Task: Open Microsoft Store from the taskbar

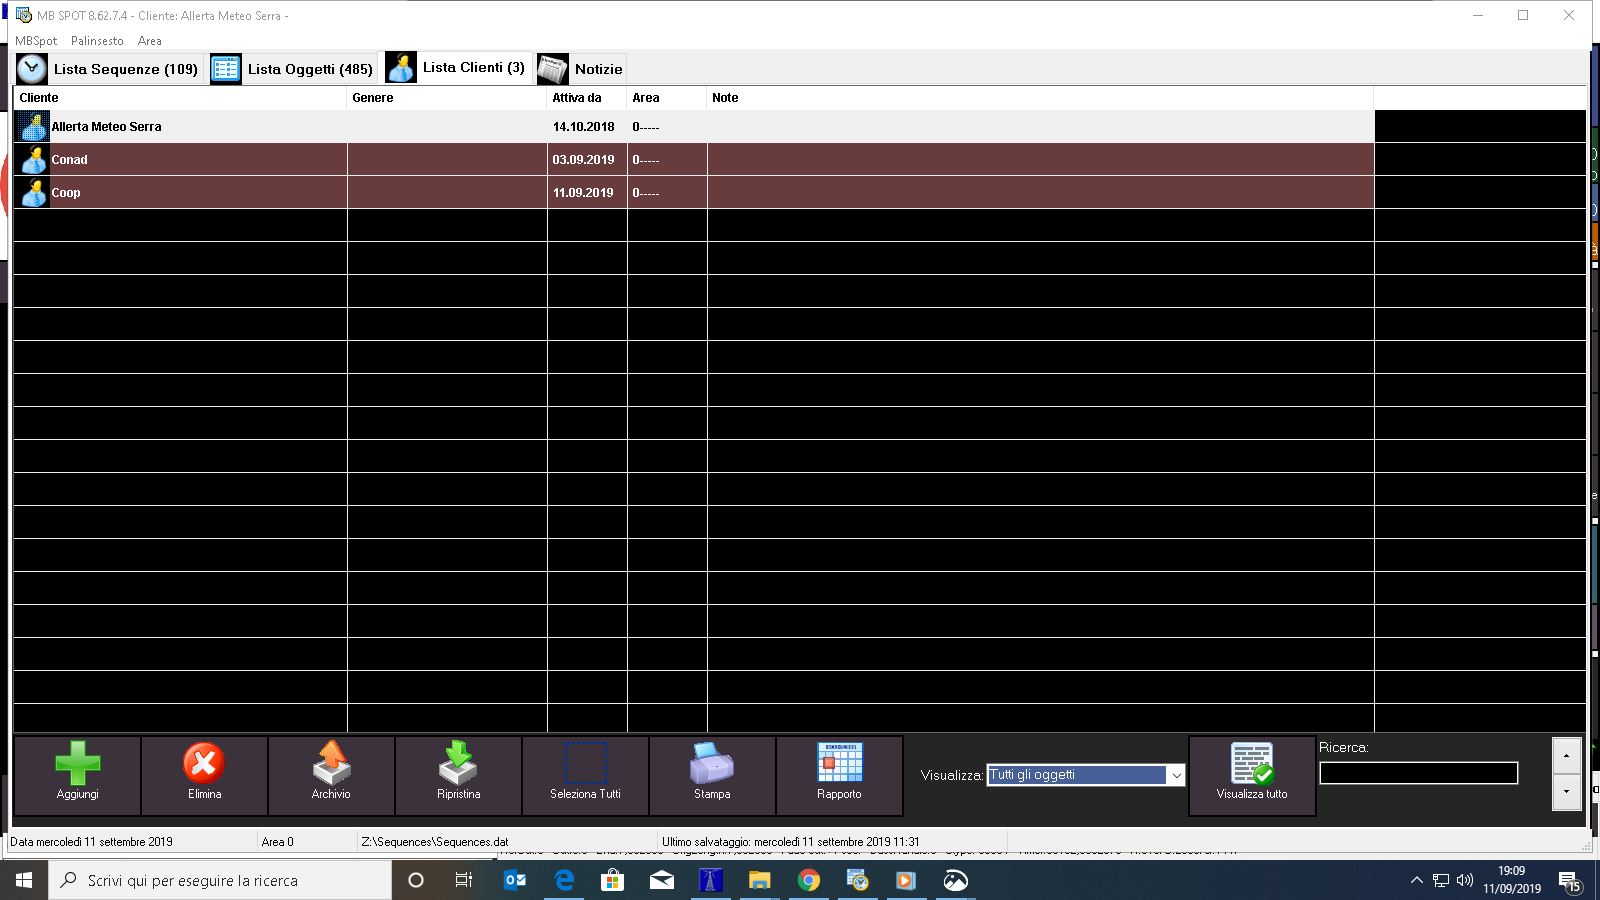Action: (612, 880)
